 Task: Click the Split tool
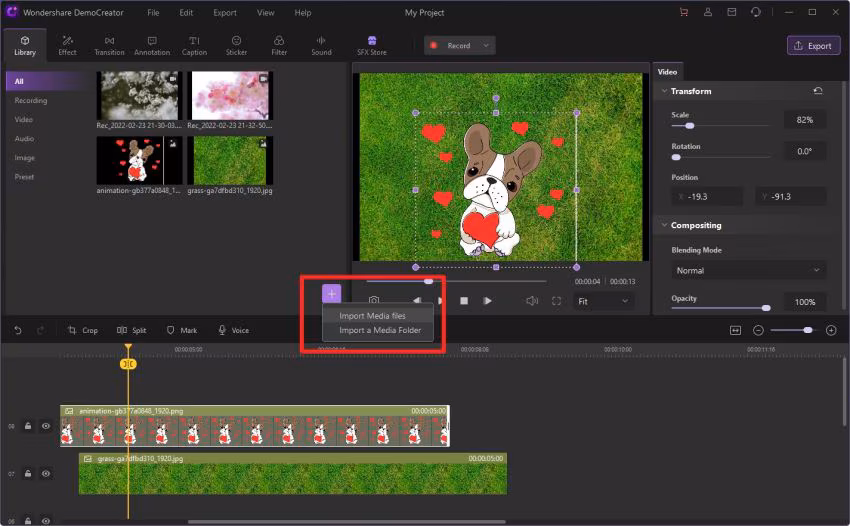(x=131, y=330)
